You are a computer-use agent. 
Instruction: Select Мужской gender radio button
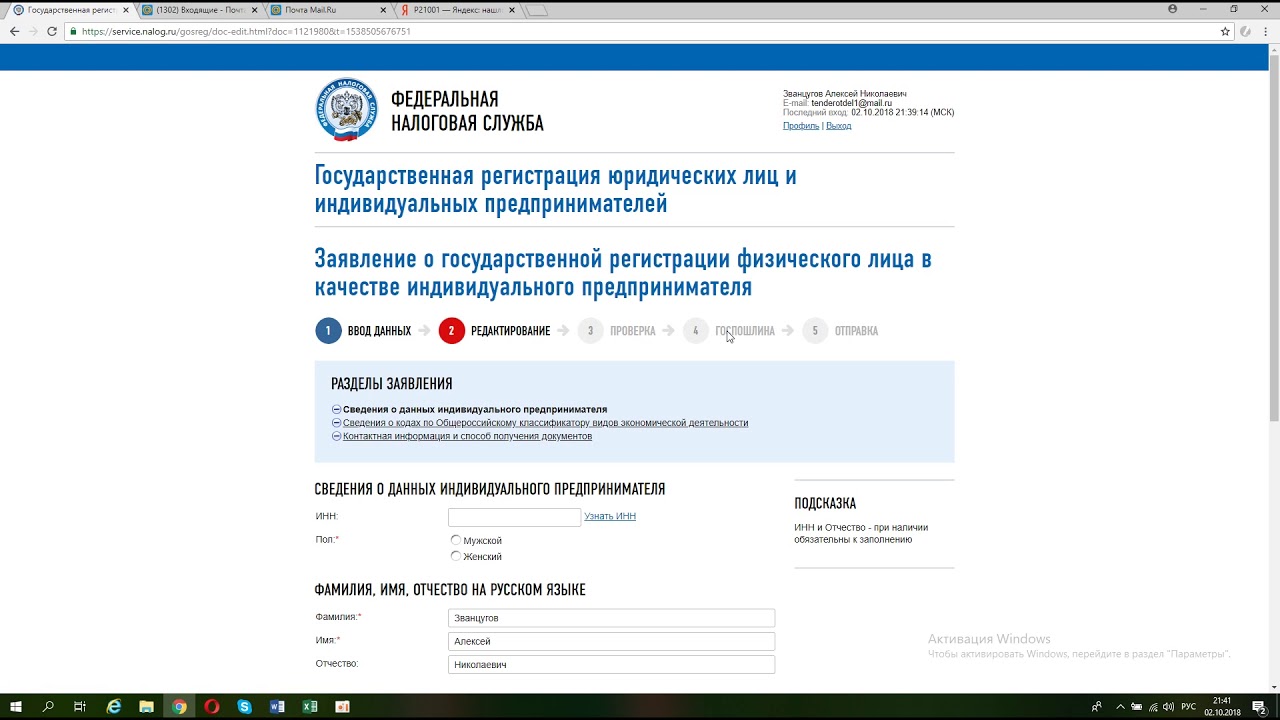click(x=456, y=540)
